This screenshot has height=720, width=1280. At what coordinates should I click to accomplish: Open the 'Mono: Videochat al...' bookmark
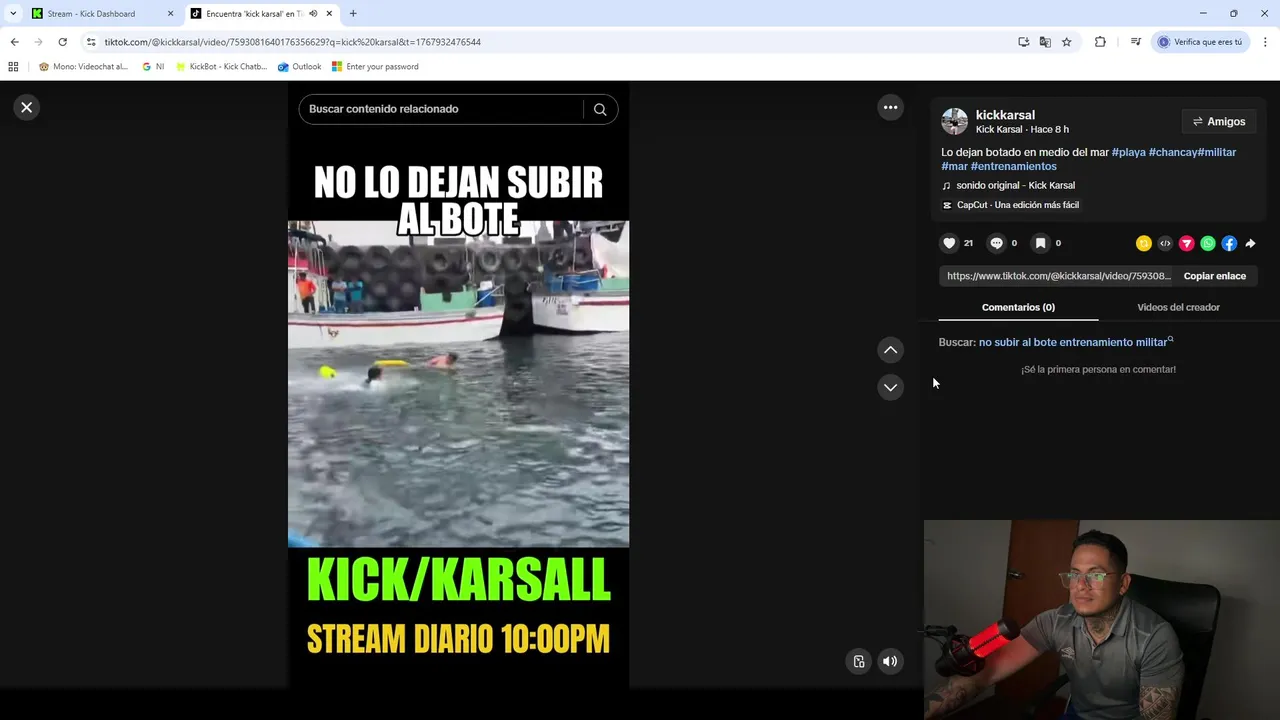click(83, 67)
